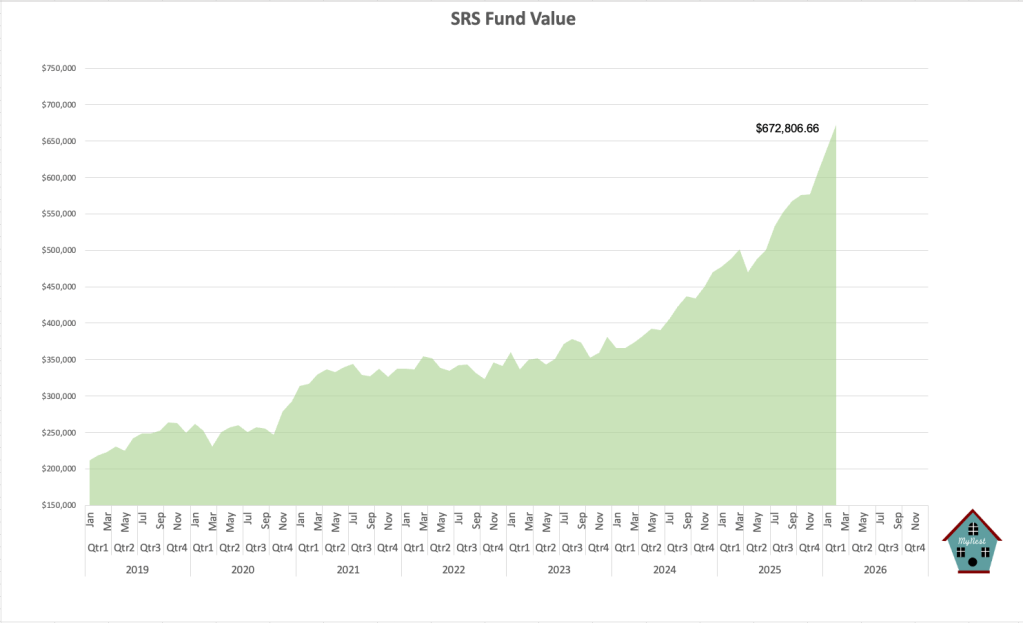Image resolution: width=1023 pixels, height=623 pixels.
Task: Click the 2022 year label
Action: [x=453, y=569]
